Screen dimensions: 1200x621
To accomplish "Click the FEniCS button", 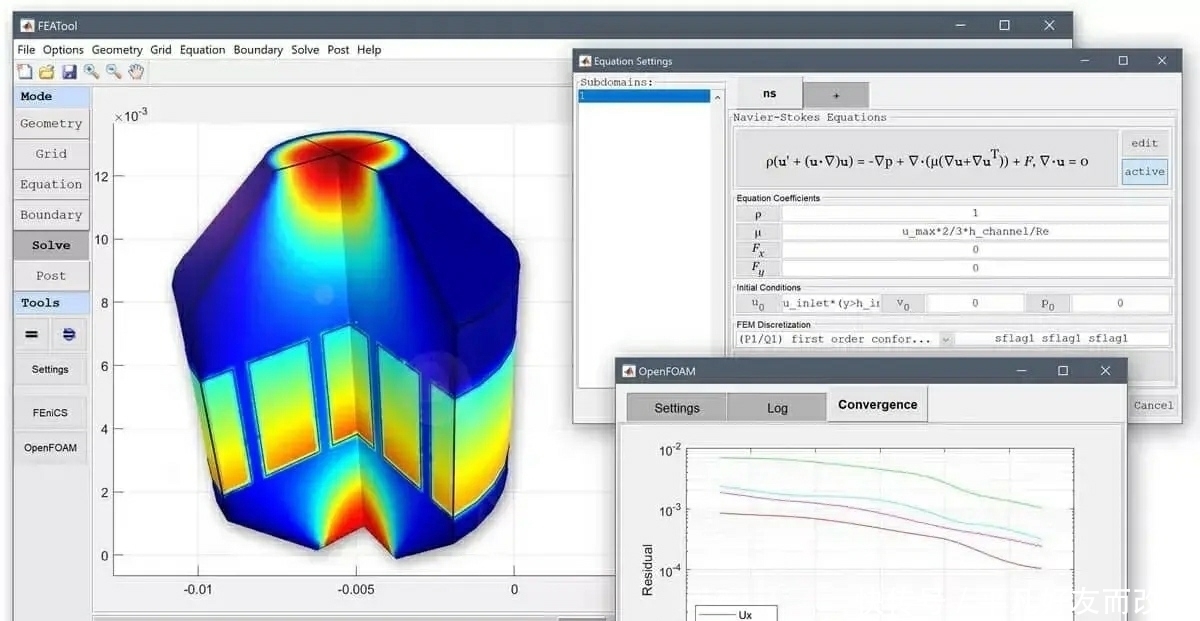I will click(50, 412).
